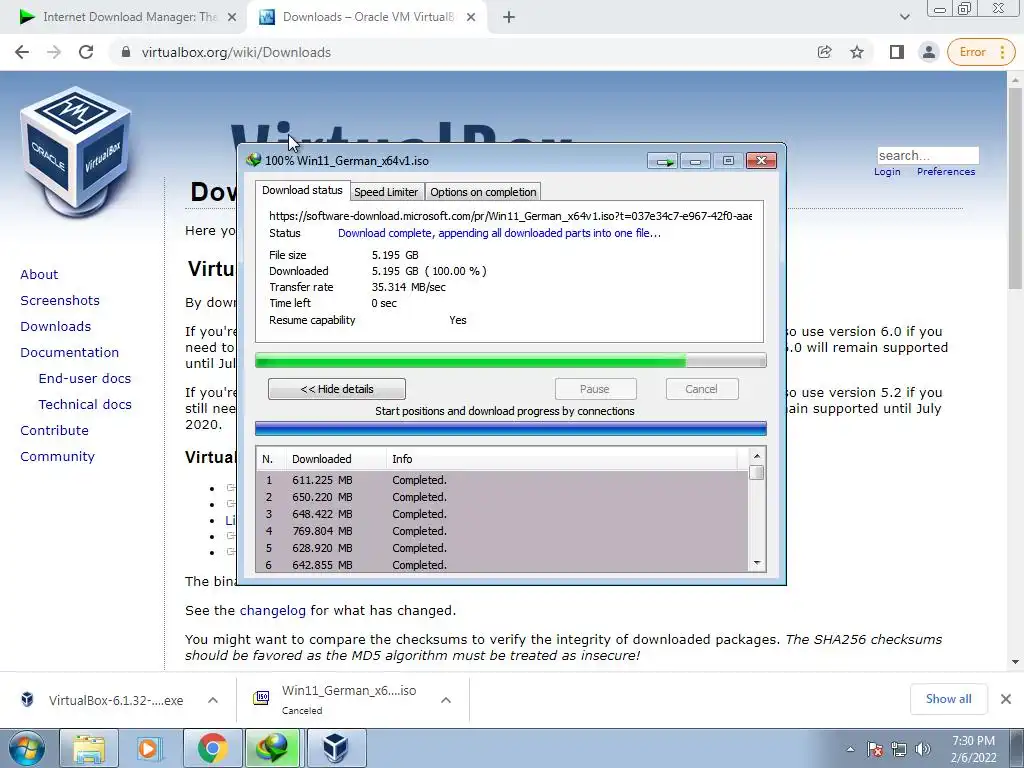Image resolution: width=1024 pixels, height=768 pixels.
Task: Click the Error update button in Chrome
Action: click(981, 52)
